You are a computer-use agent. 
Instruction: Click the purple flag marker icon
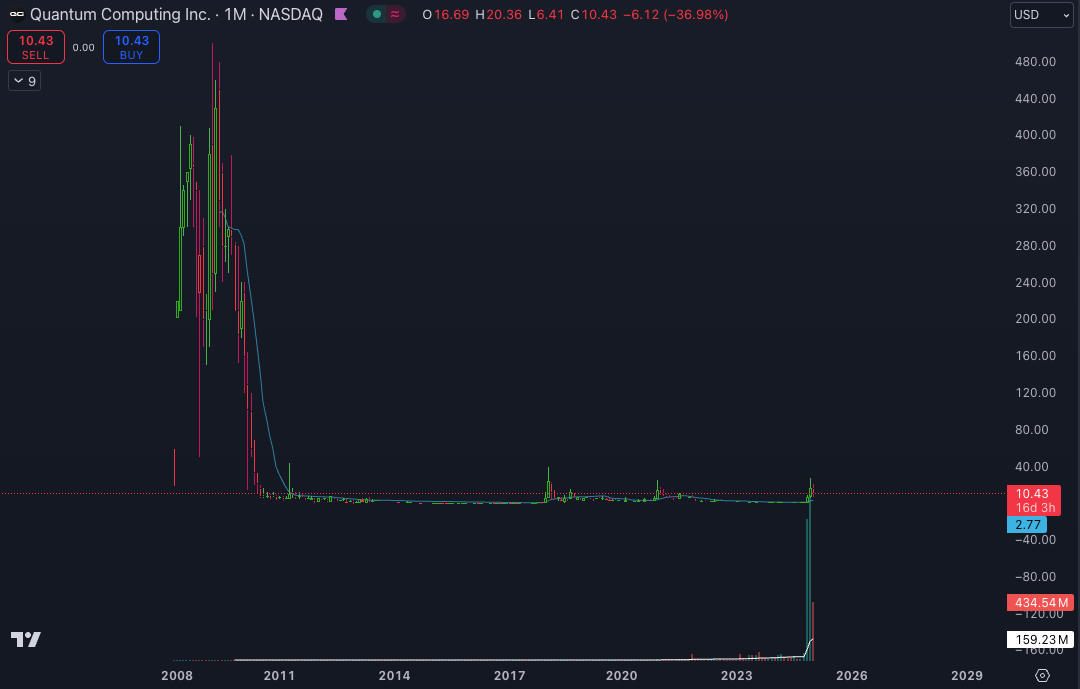(x=341, y=14)
